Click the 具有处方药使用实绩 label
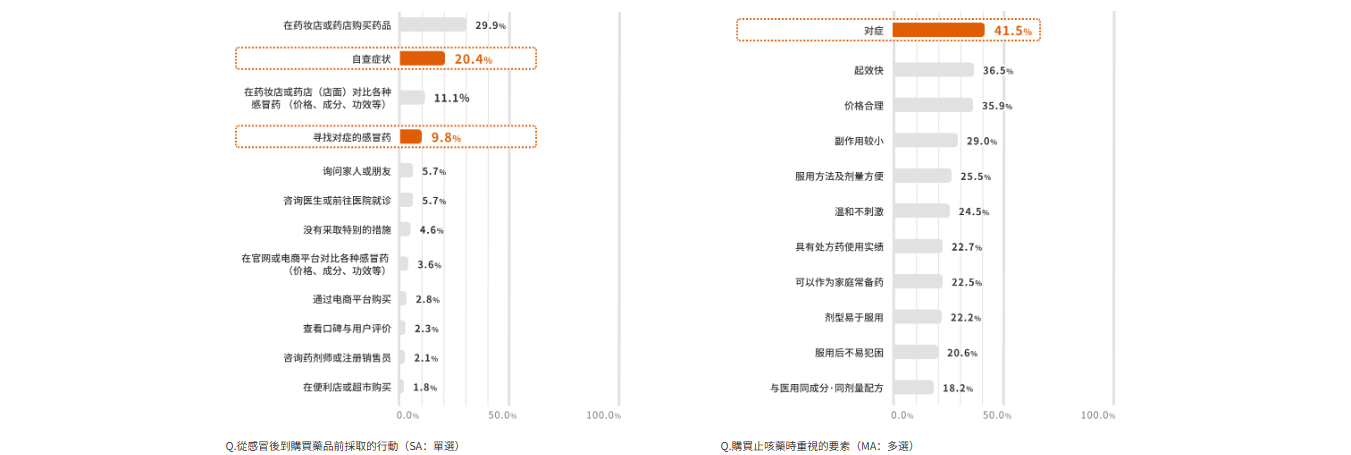 pyautogui.click(x=839, y=247)
